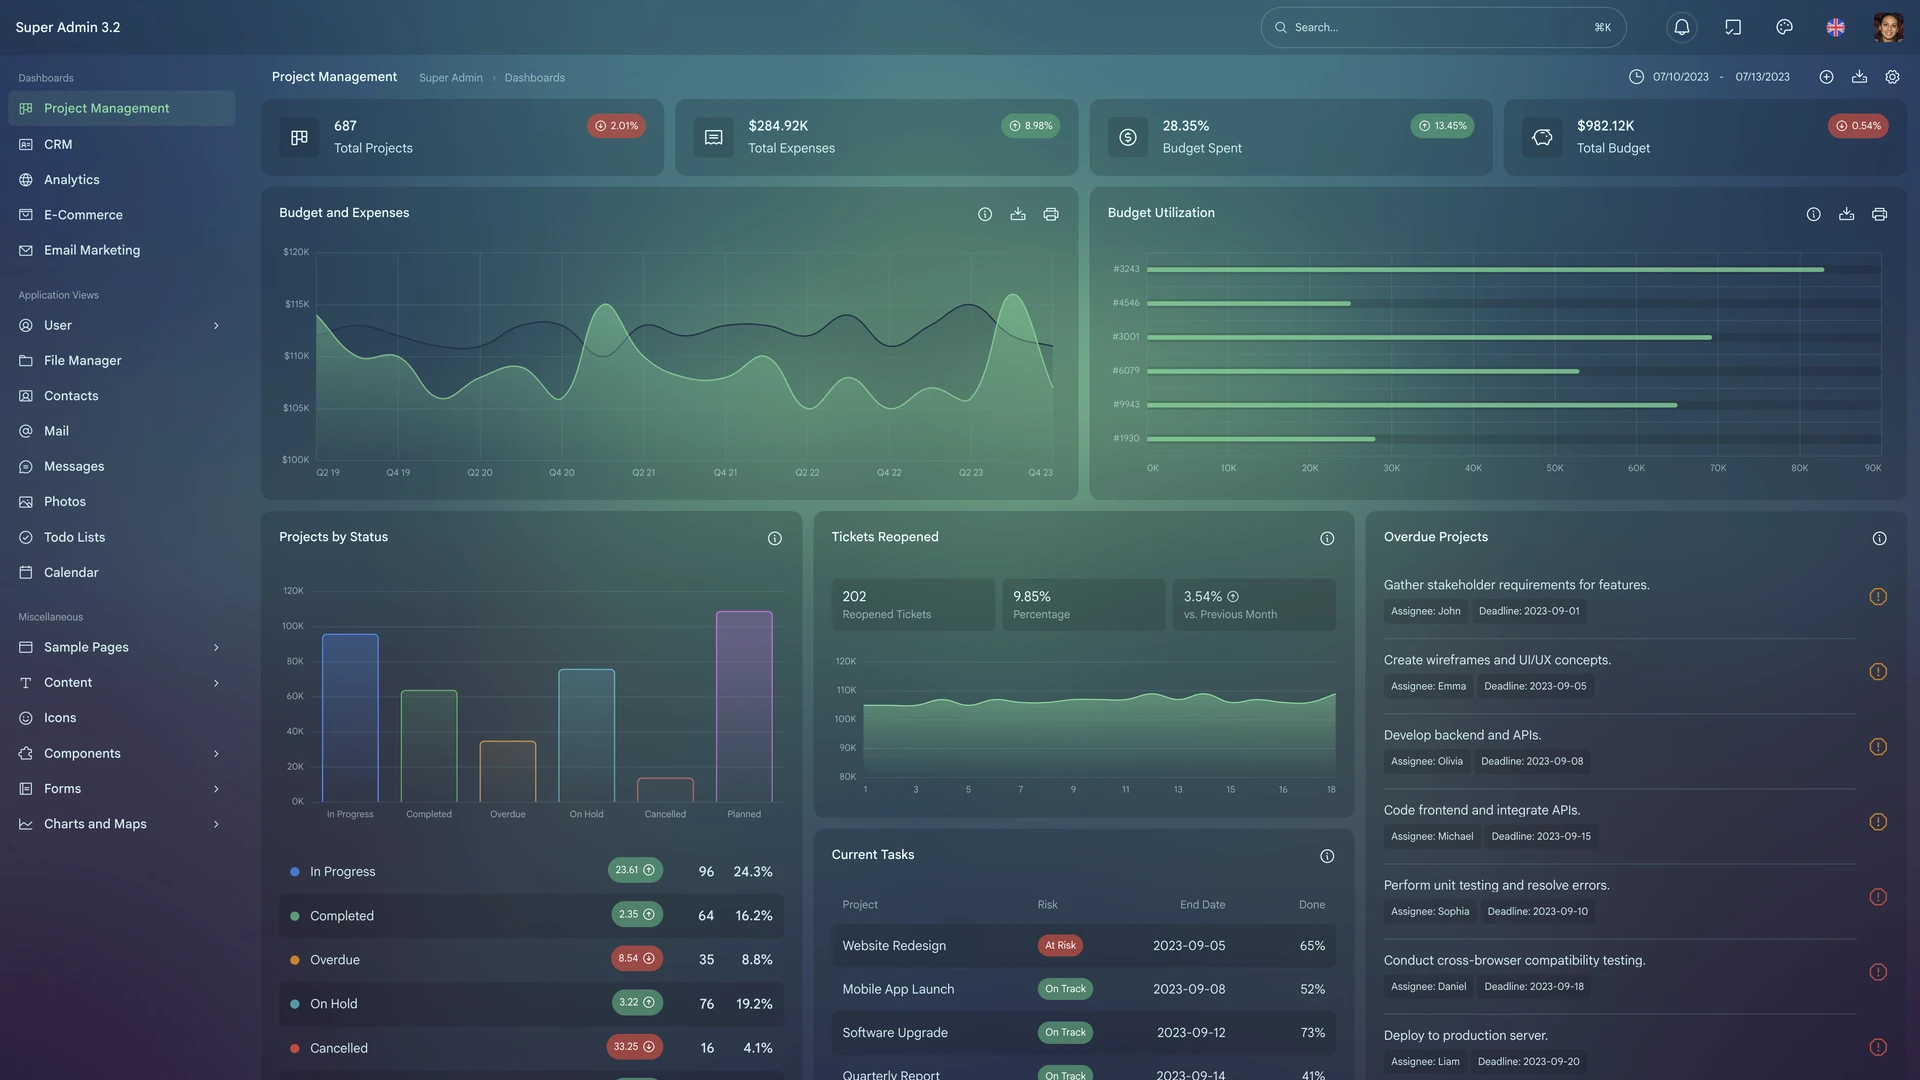Open Contacts in sidebar
The height and width of the screenshot is (1080, 1920).
(121, 396)
